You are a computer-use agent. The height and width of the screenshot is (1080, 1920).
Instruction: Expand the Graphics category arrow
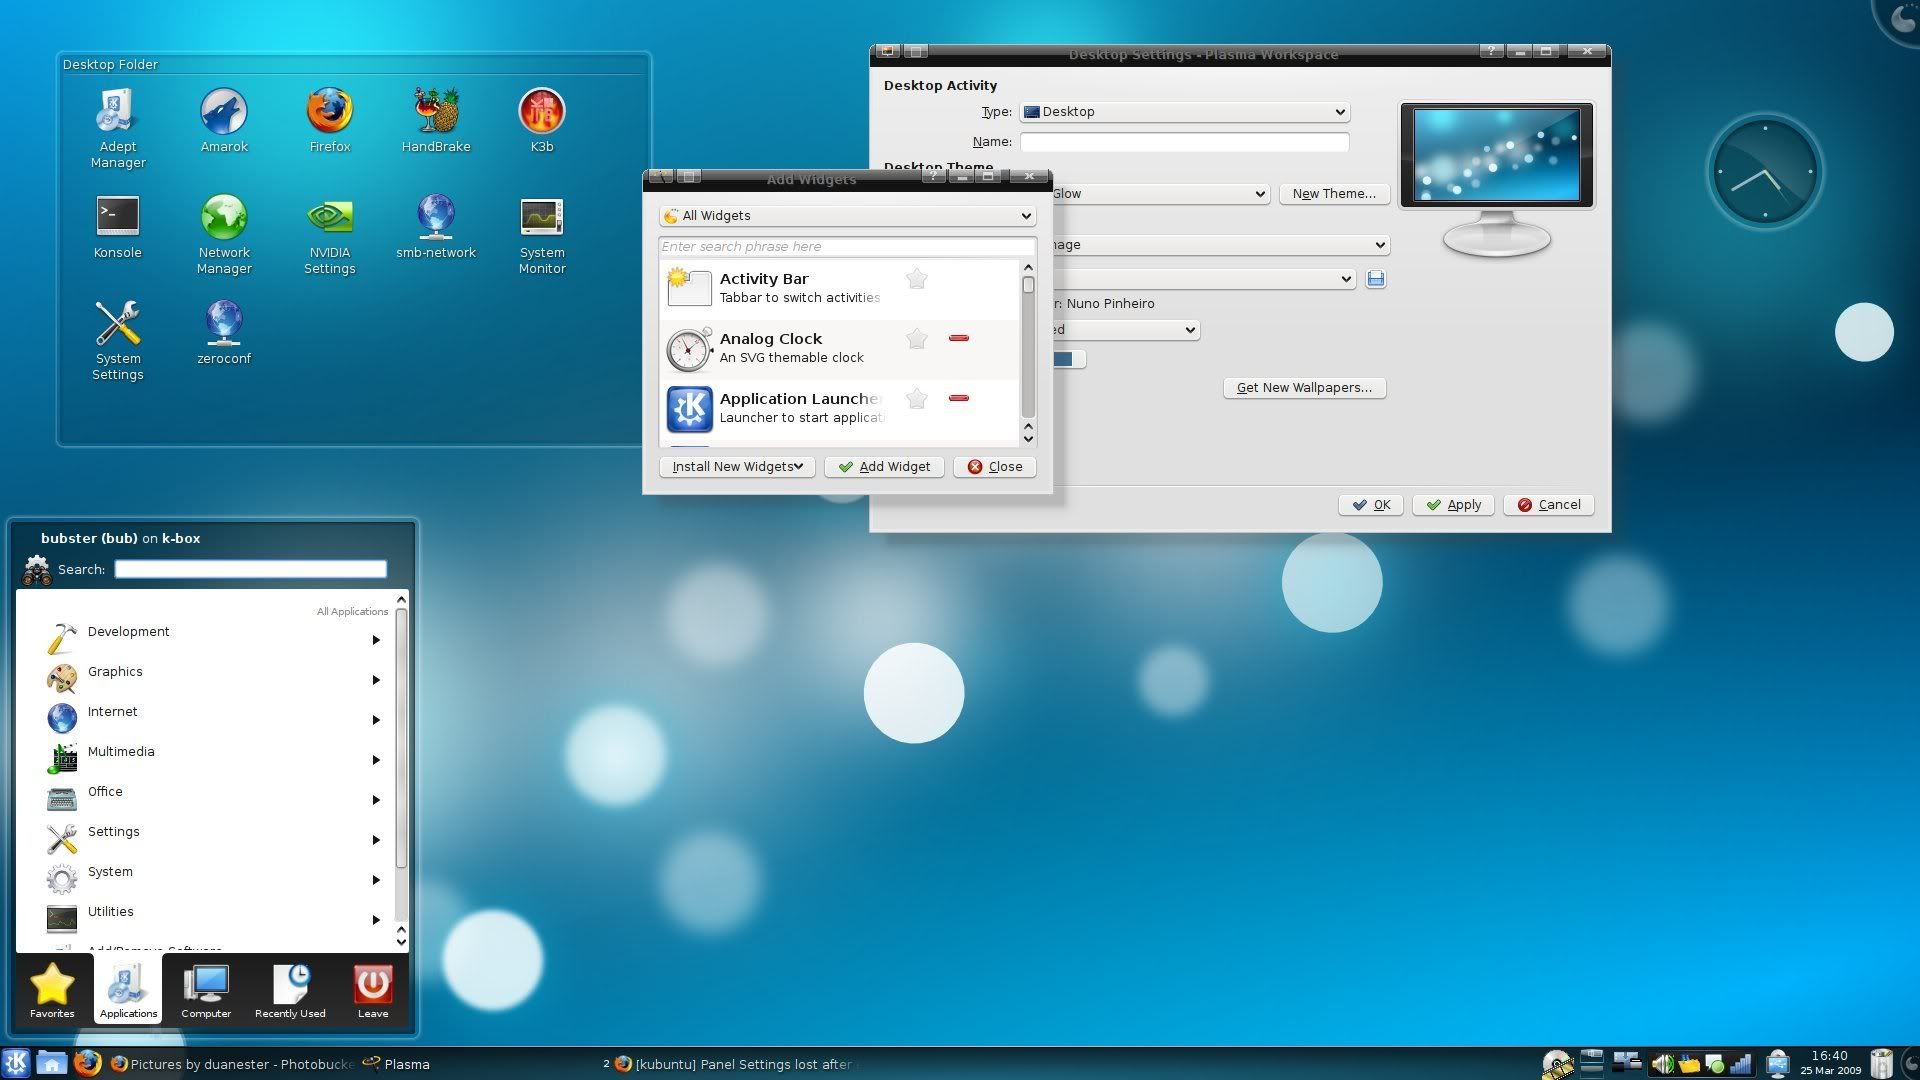pyautogui.click(x=376, y=680)
